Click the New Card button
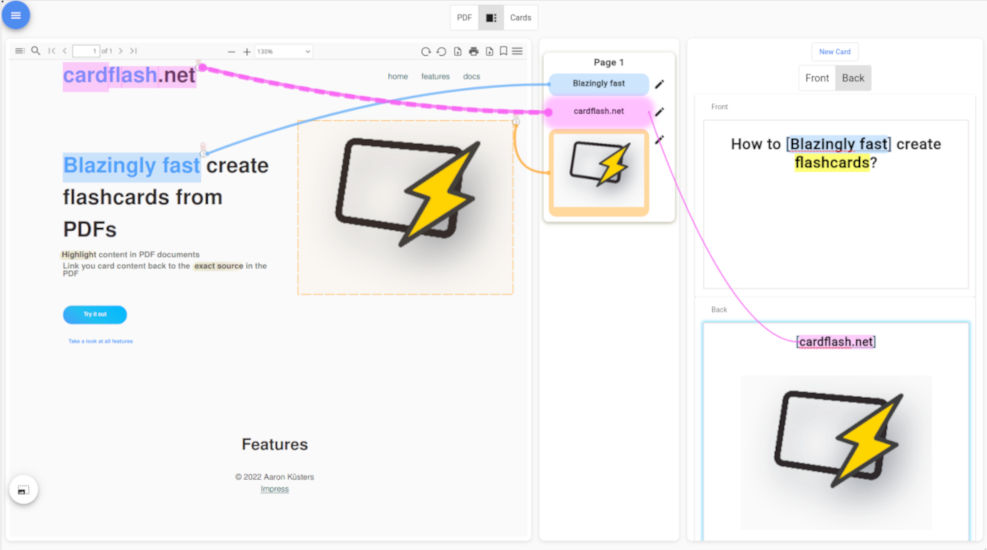Image resolution: width=987 pixels, height=550 pixels. click(834, 52)
